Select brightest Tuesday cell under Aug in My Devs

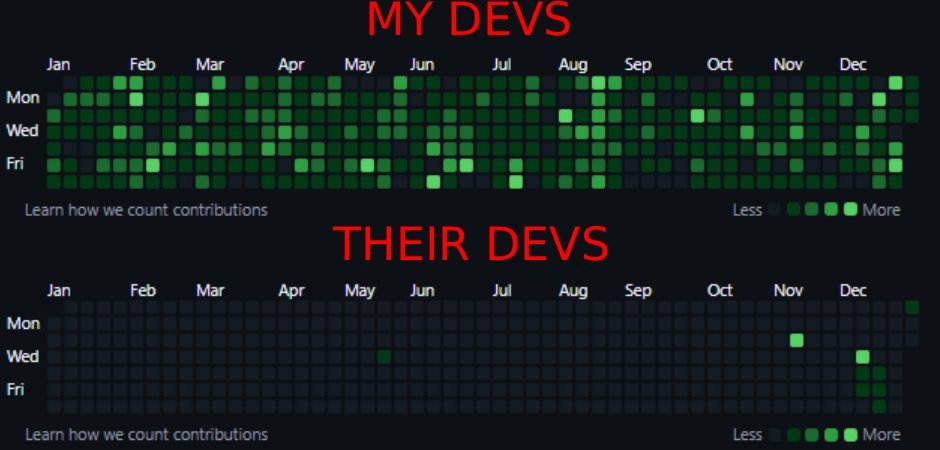point(565,116)
